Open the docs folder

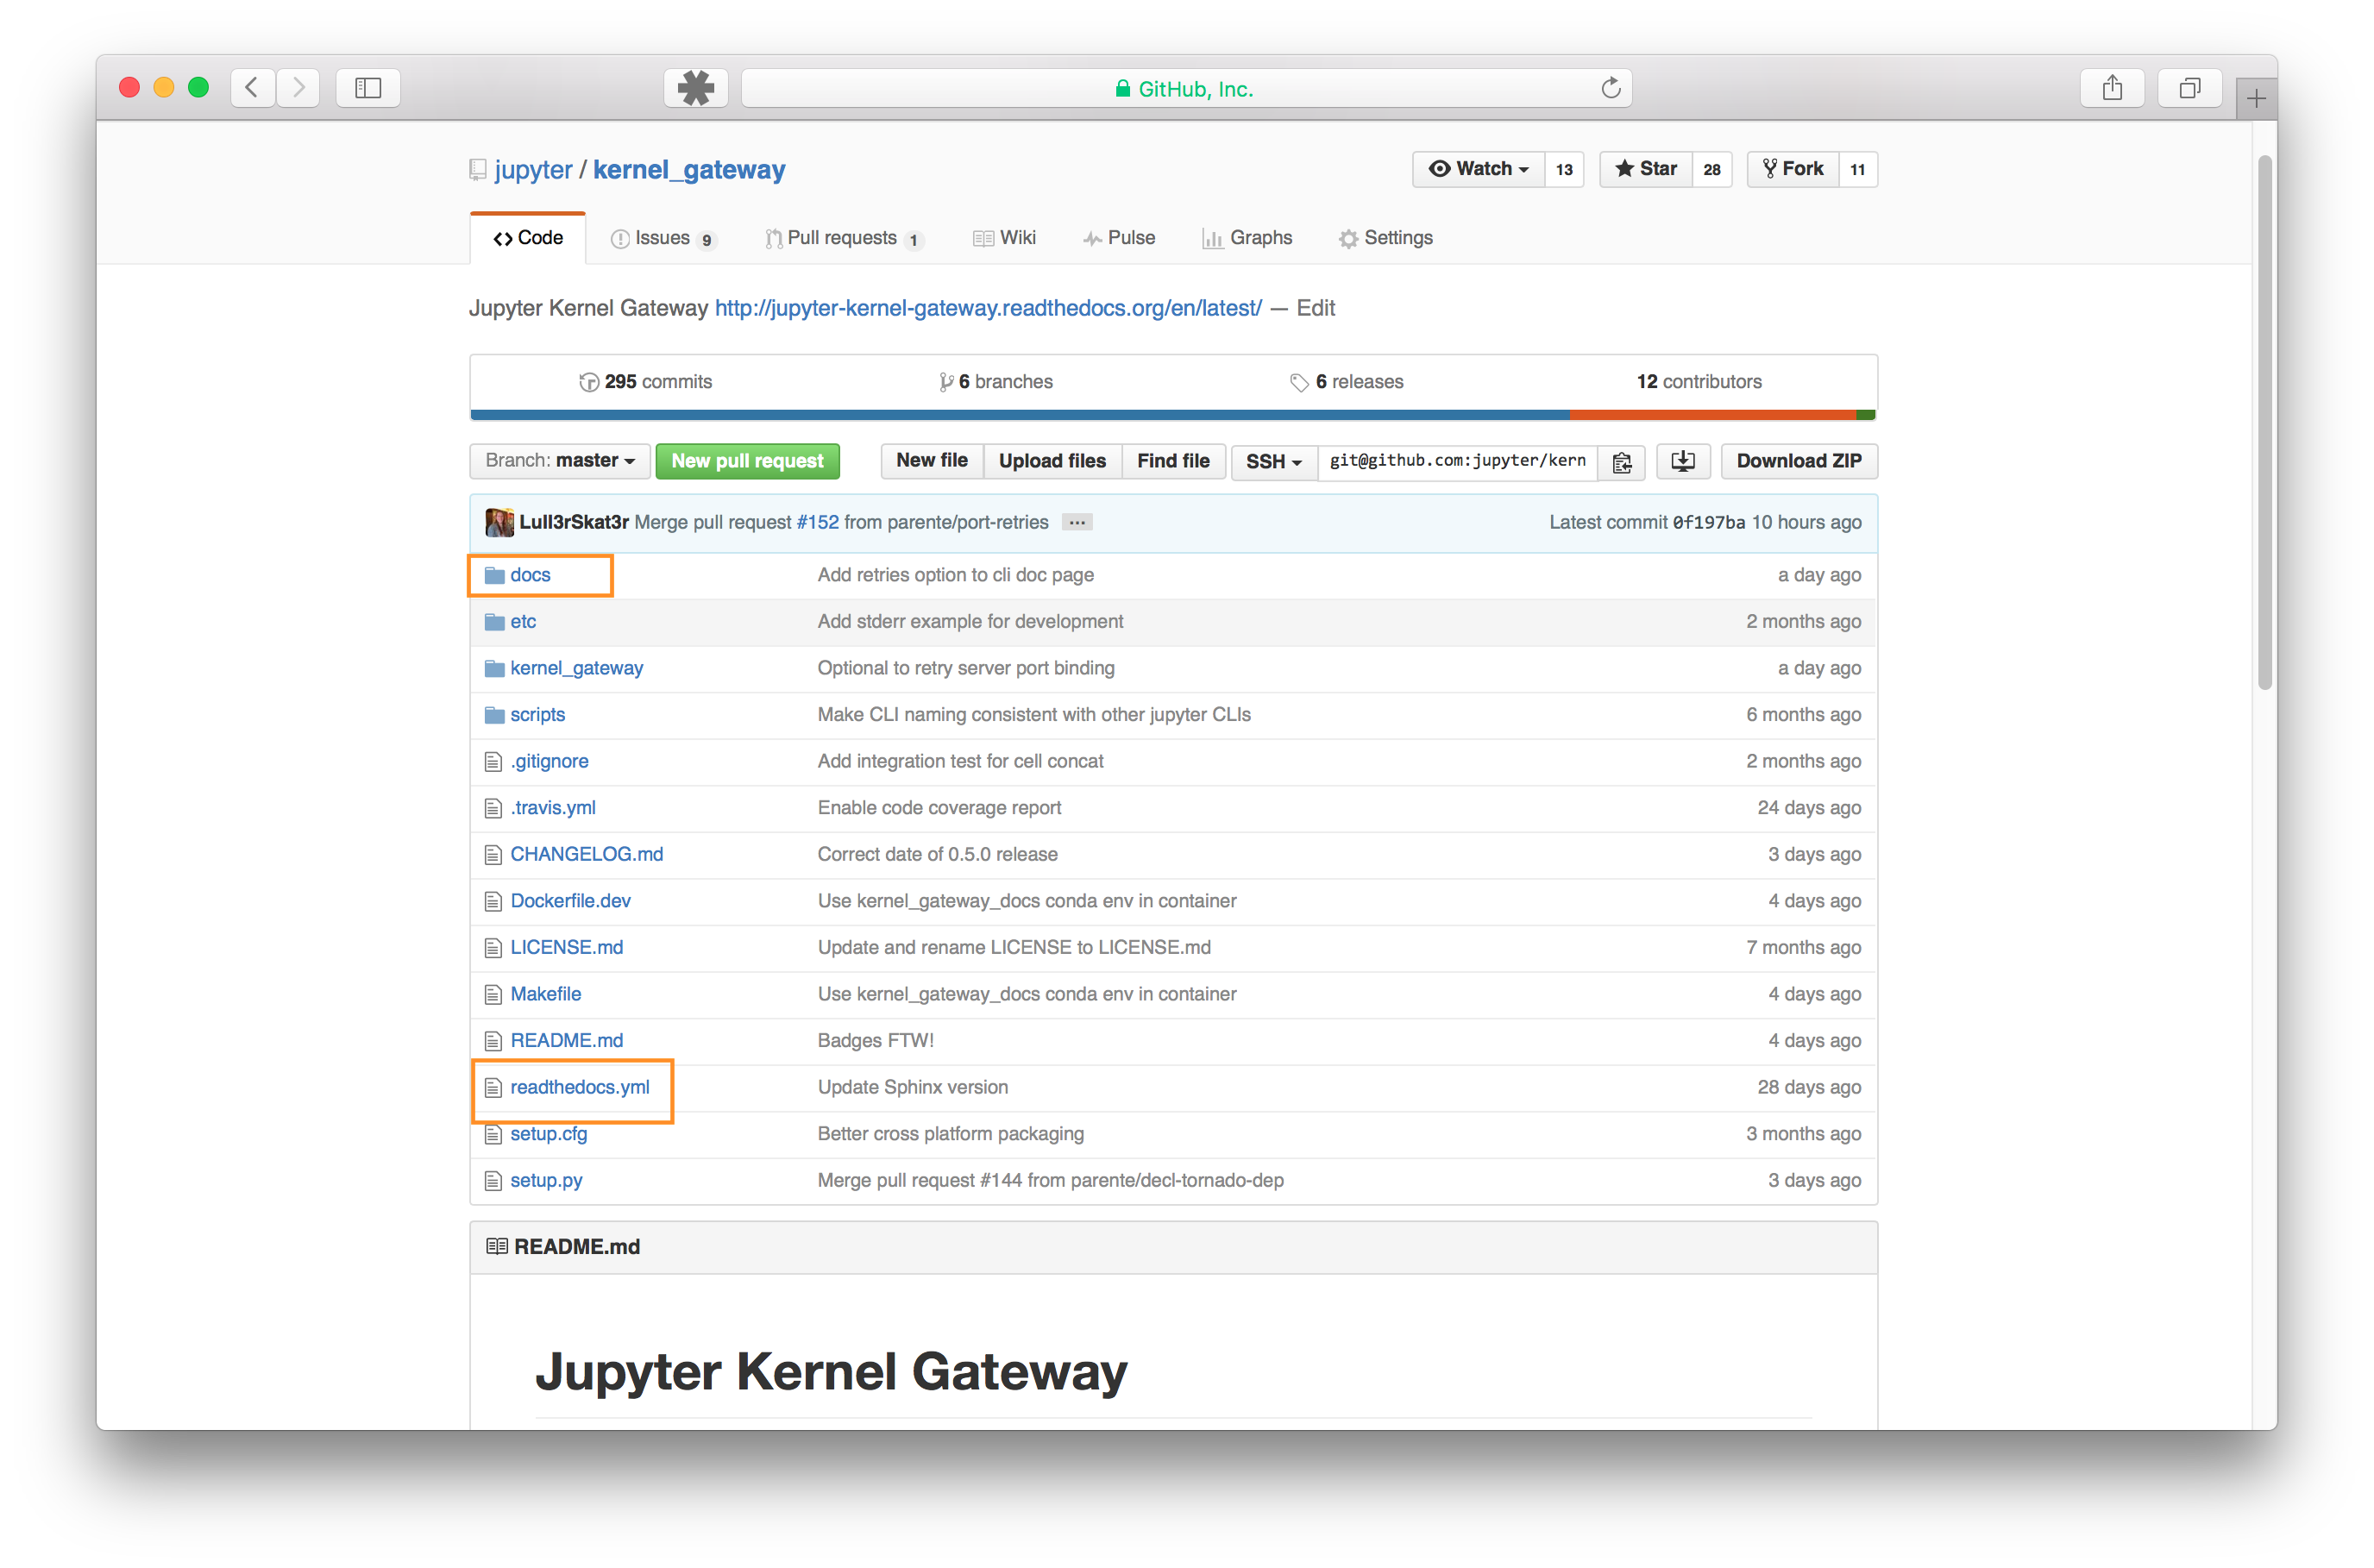[x=530, y=575]
